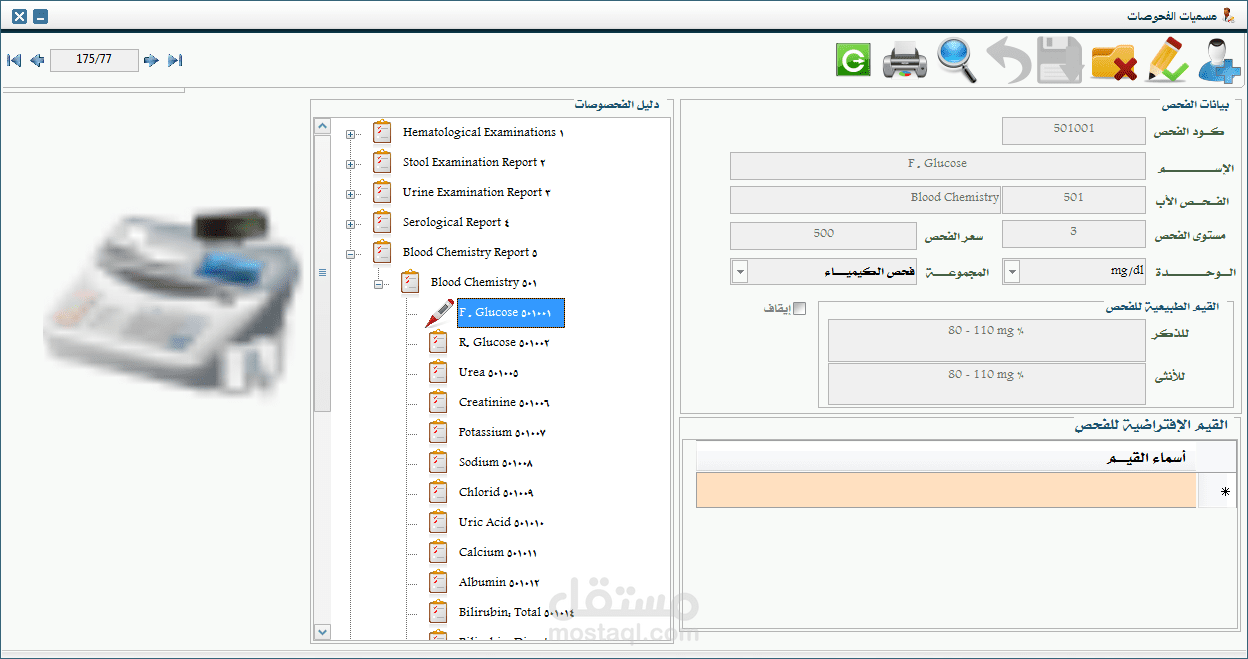Select the Uric Acid tree item
1248x659 pixels.
502,522
